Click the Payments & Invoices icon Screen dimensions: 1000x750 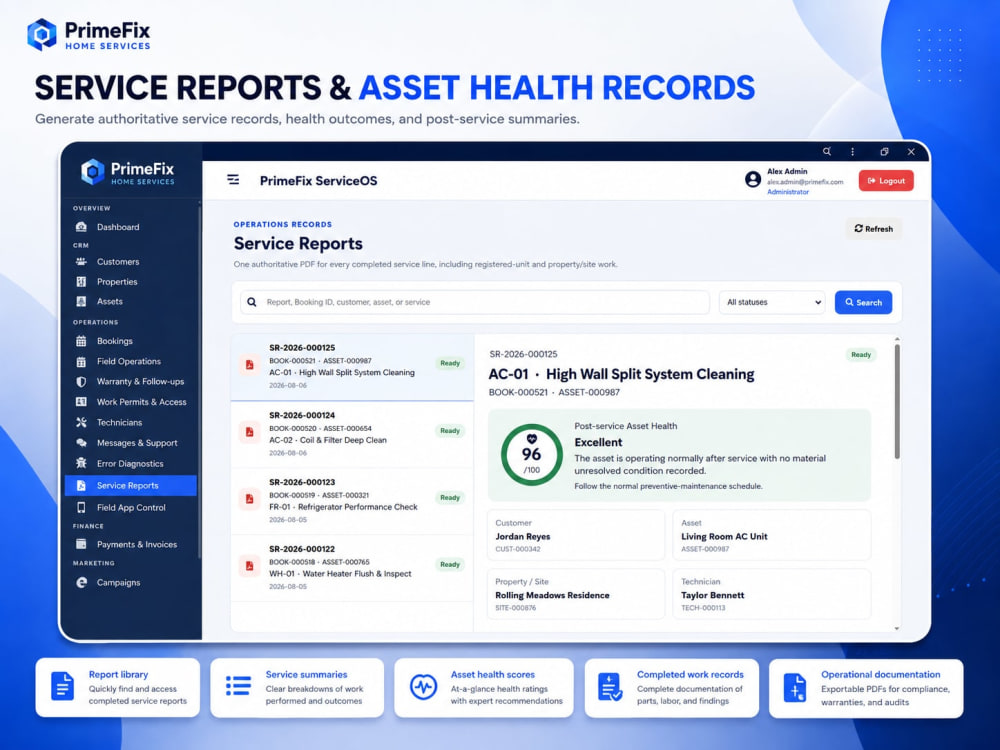[81, 544]
